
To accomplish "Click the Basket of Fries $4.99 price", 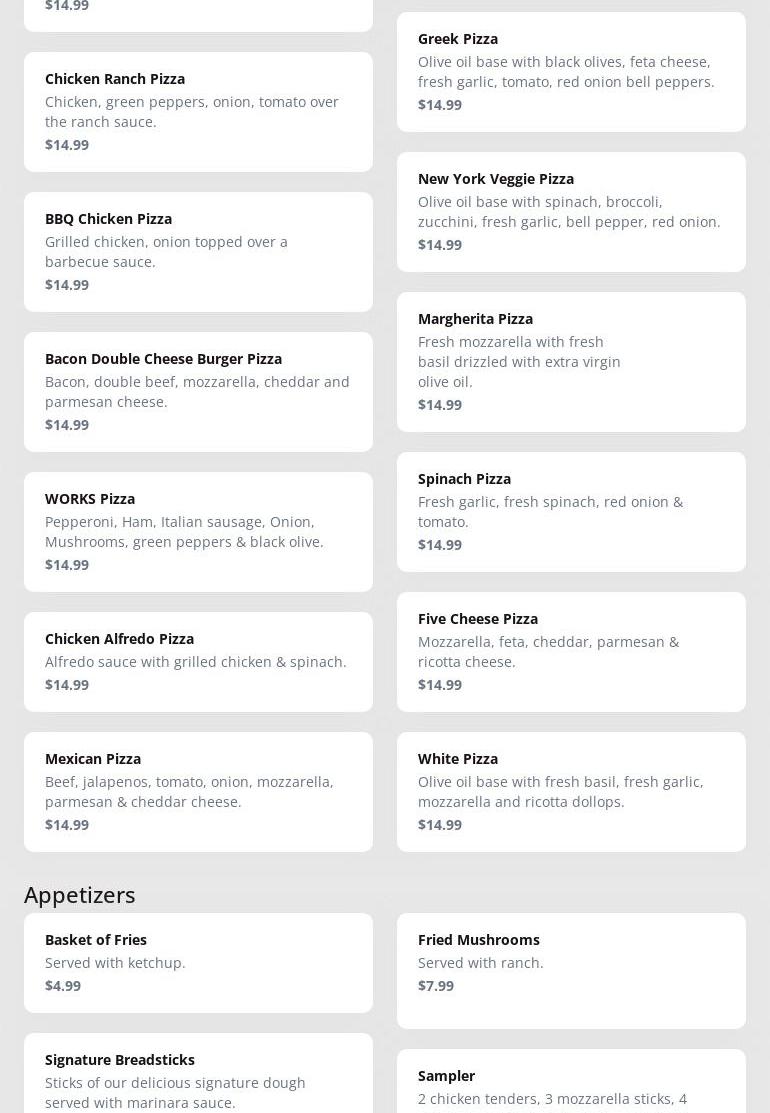I will [x=63, y=985].
